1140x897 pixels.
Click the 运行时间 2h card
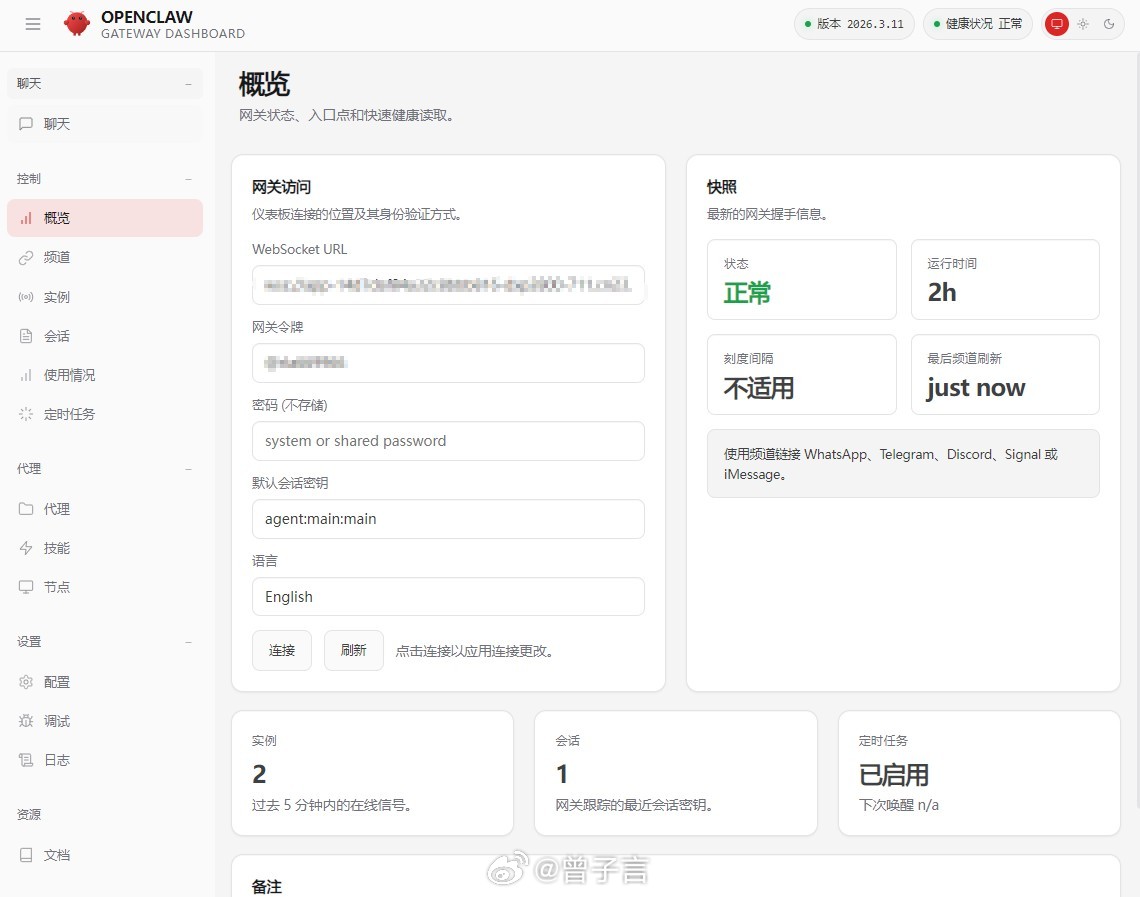pos(1005,280)
